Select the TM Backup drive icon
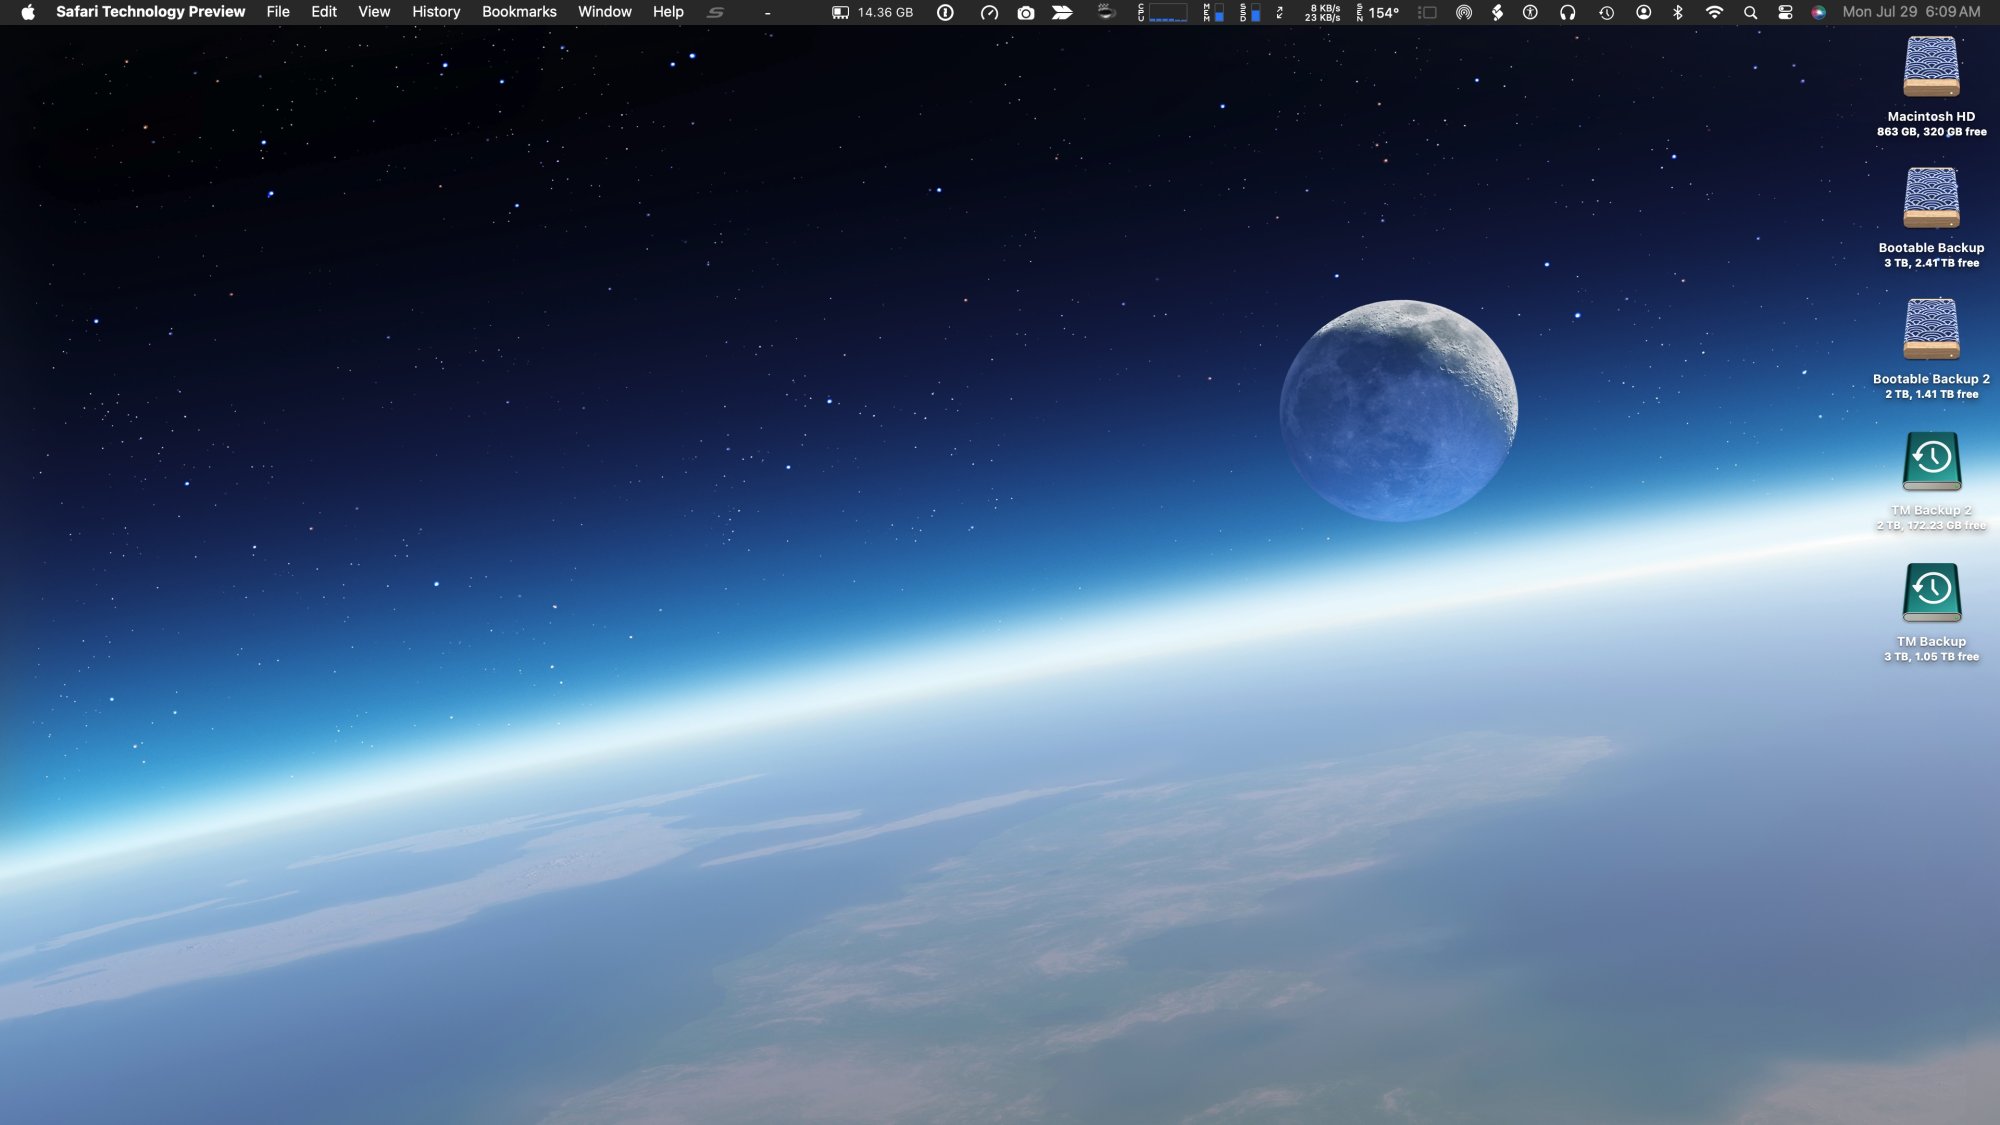The height and width of the screenshot is (1125, 2000). [x=1931, y=592]
